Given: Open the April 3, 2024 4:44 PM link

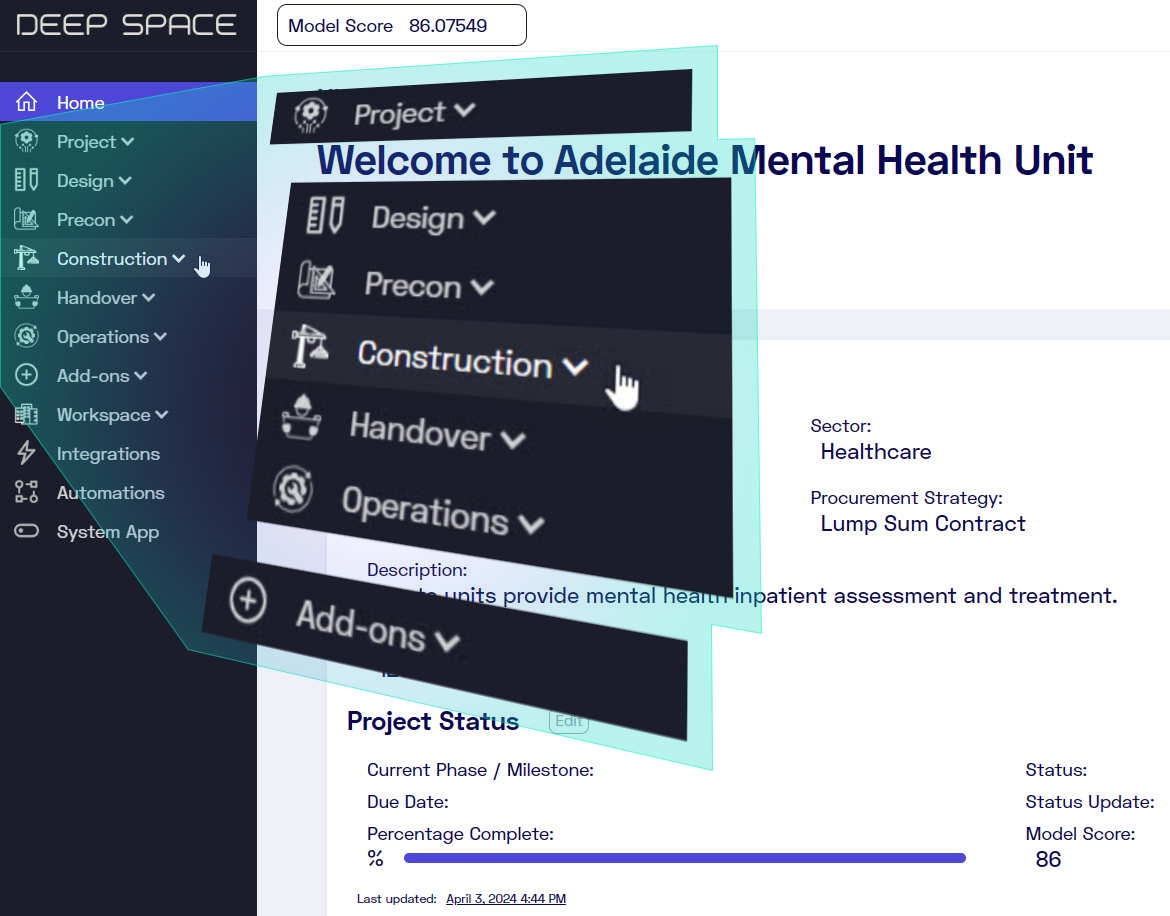Looking at the screenshot, I should pos(506,899).
